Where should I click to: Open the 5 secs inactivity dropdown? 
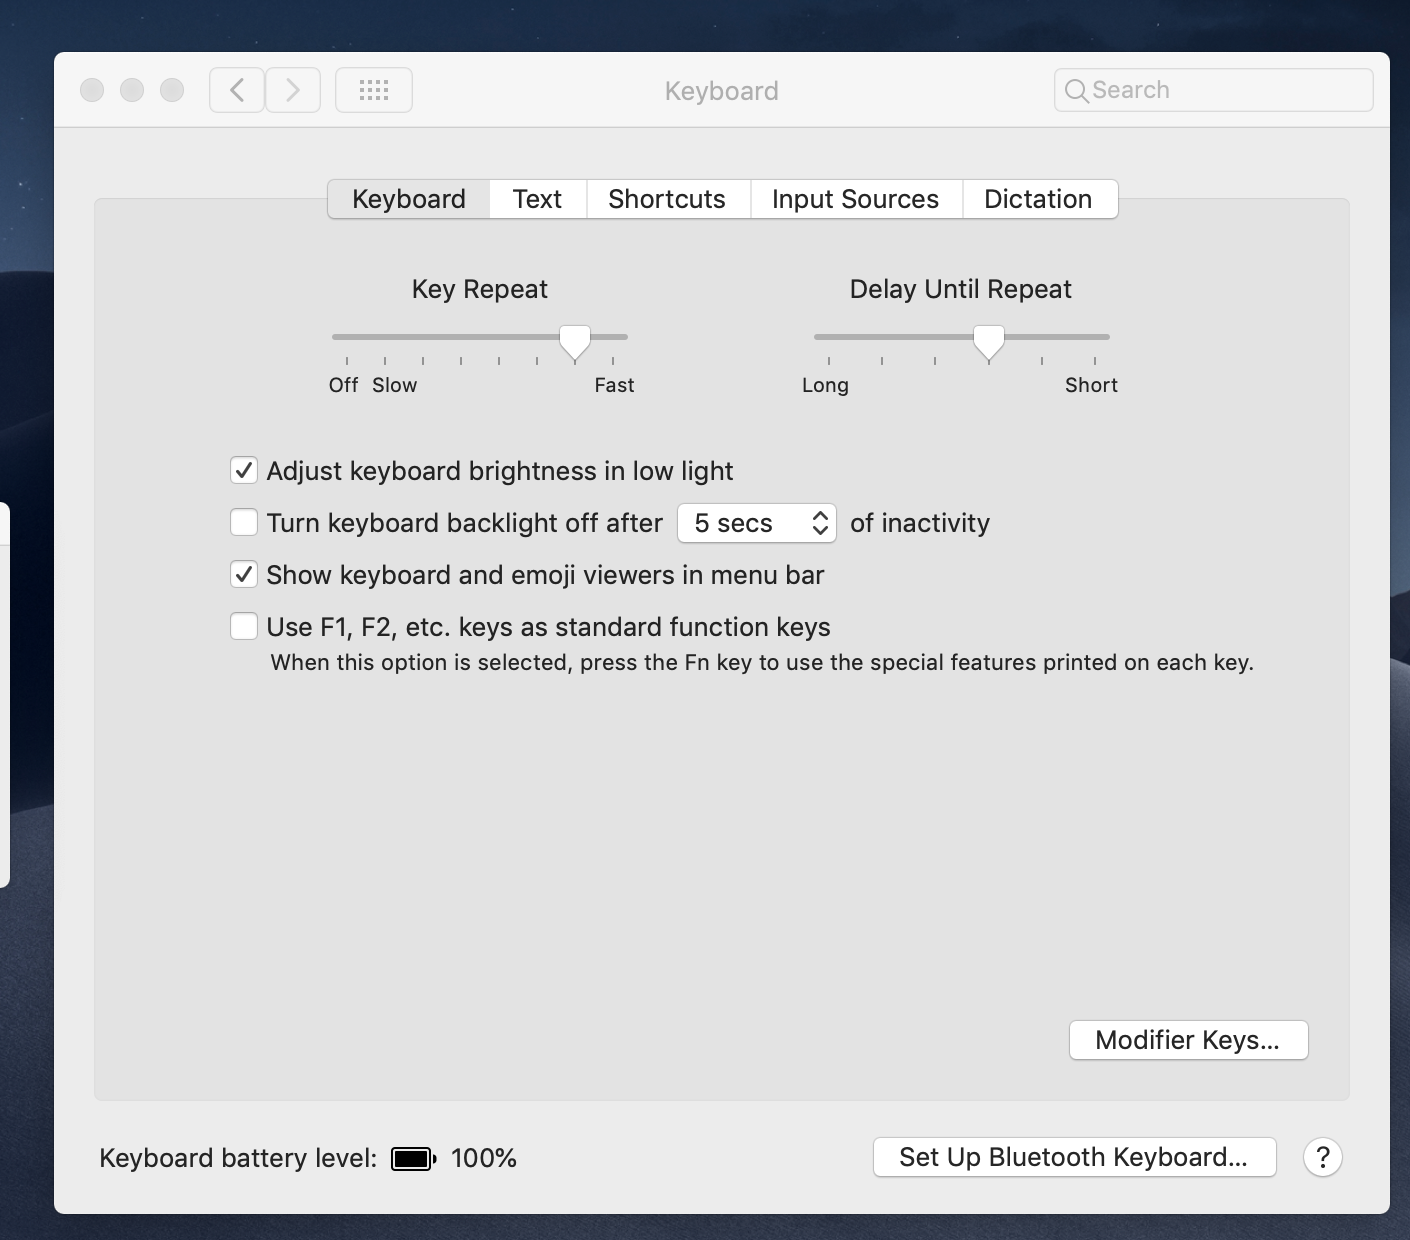click(x=757, y=523)
